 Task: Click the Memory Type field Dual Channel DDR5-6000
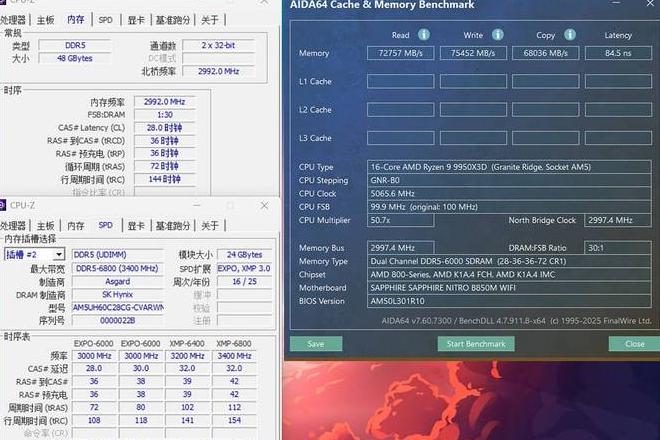coord(509,261)
